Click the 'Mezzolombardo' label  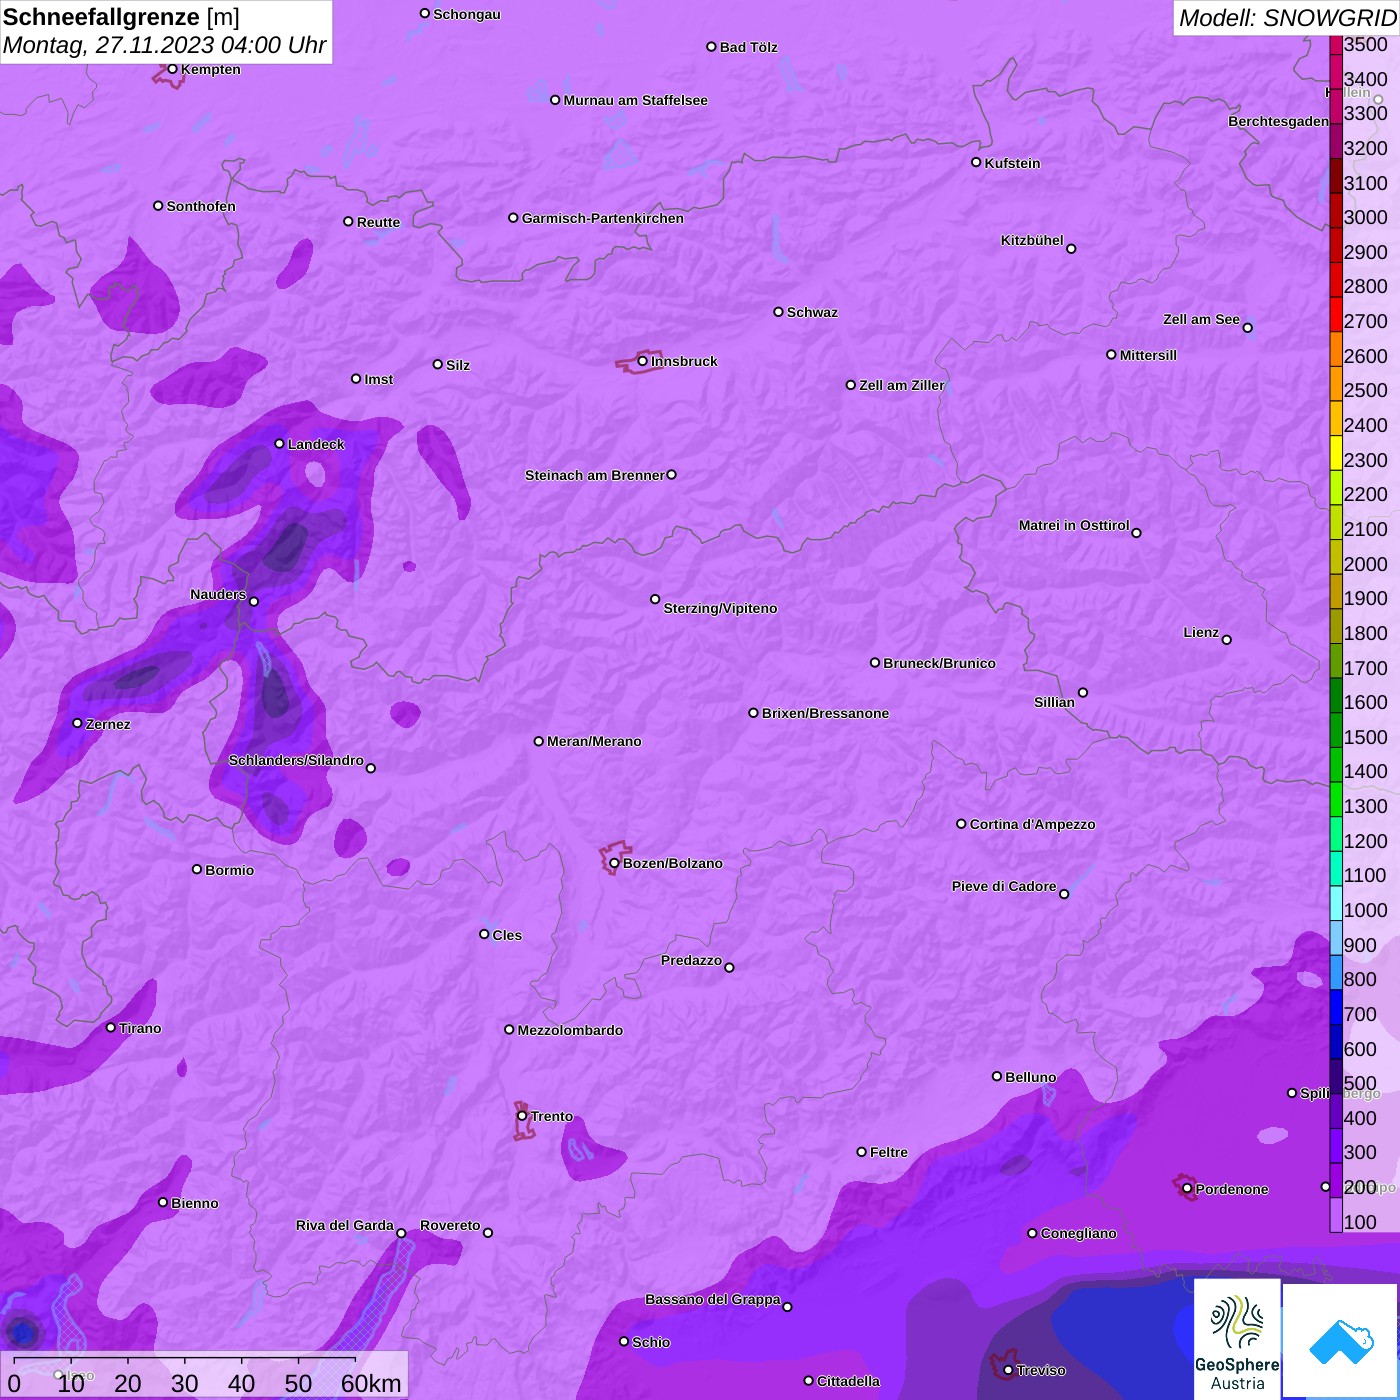tap(570, 1030)
